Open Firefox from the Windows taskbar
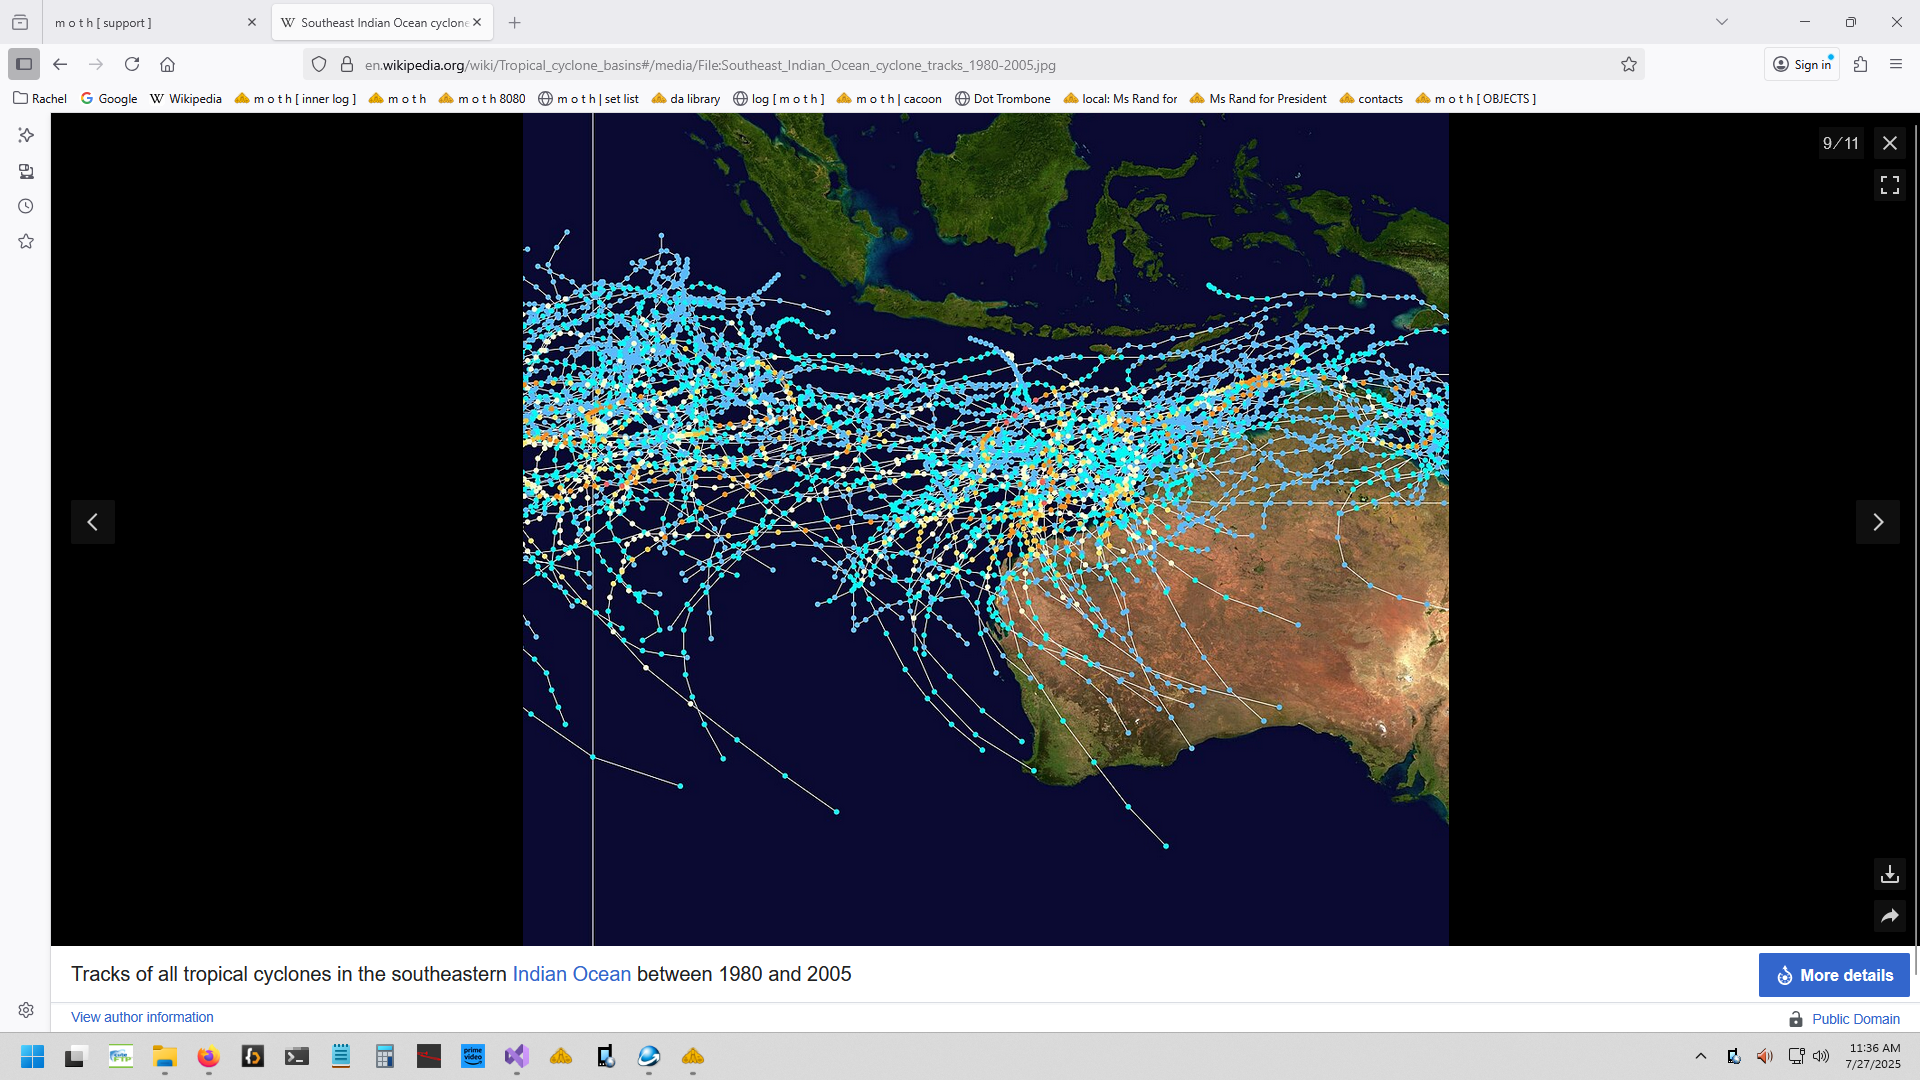Viewport: 1920px width, 1080px height. (208, 1056)
